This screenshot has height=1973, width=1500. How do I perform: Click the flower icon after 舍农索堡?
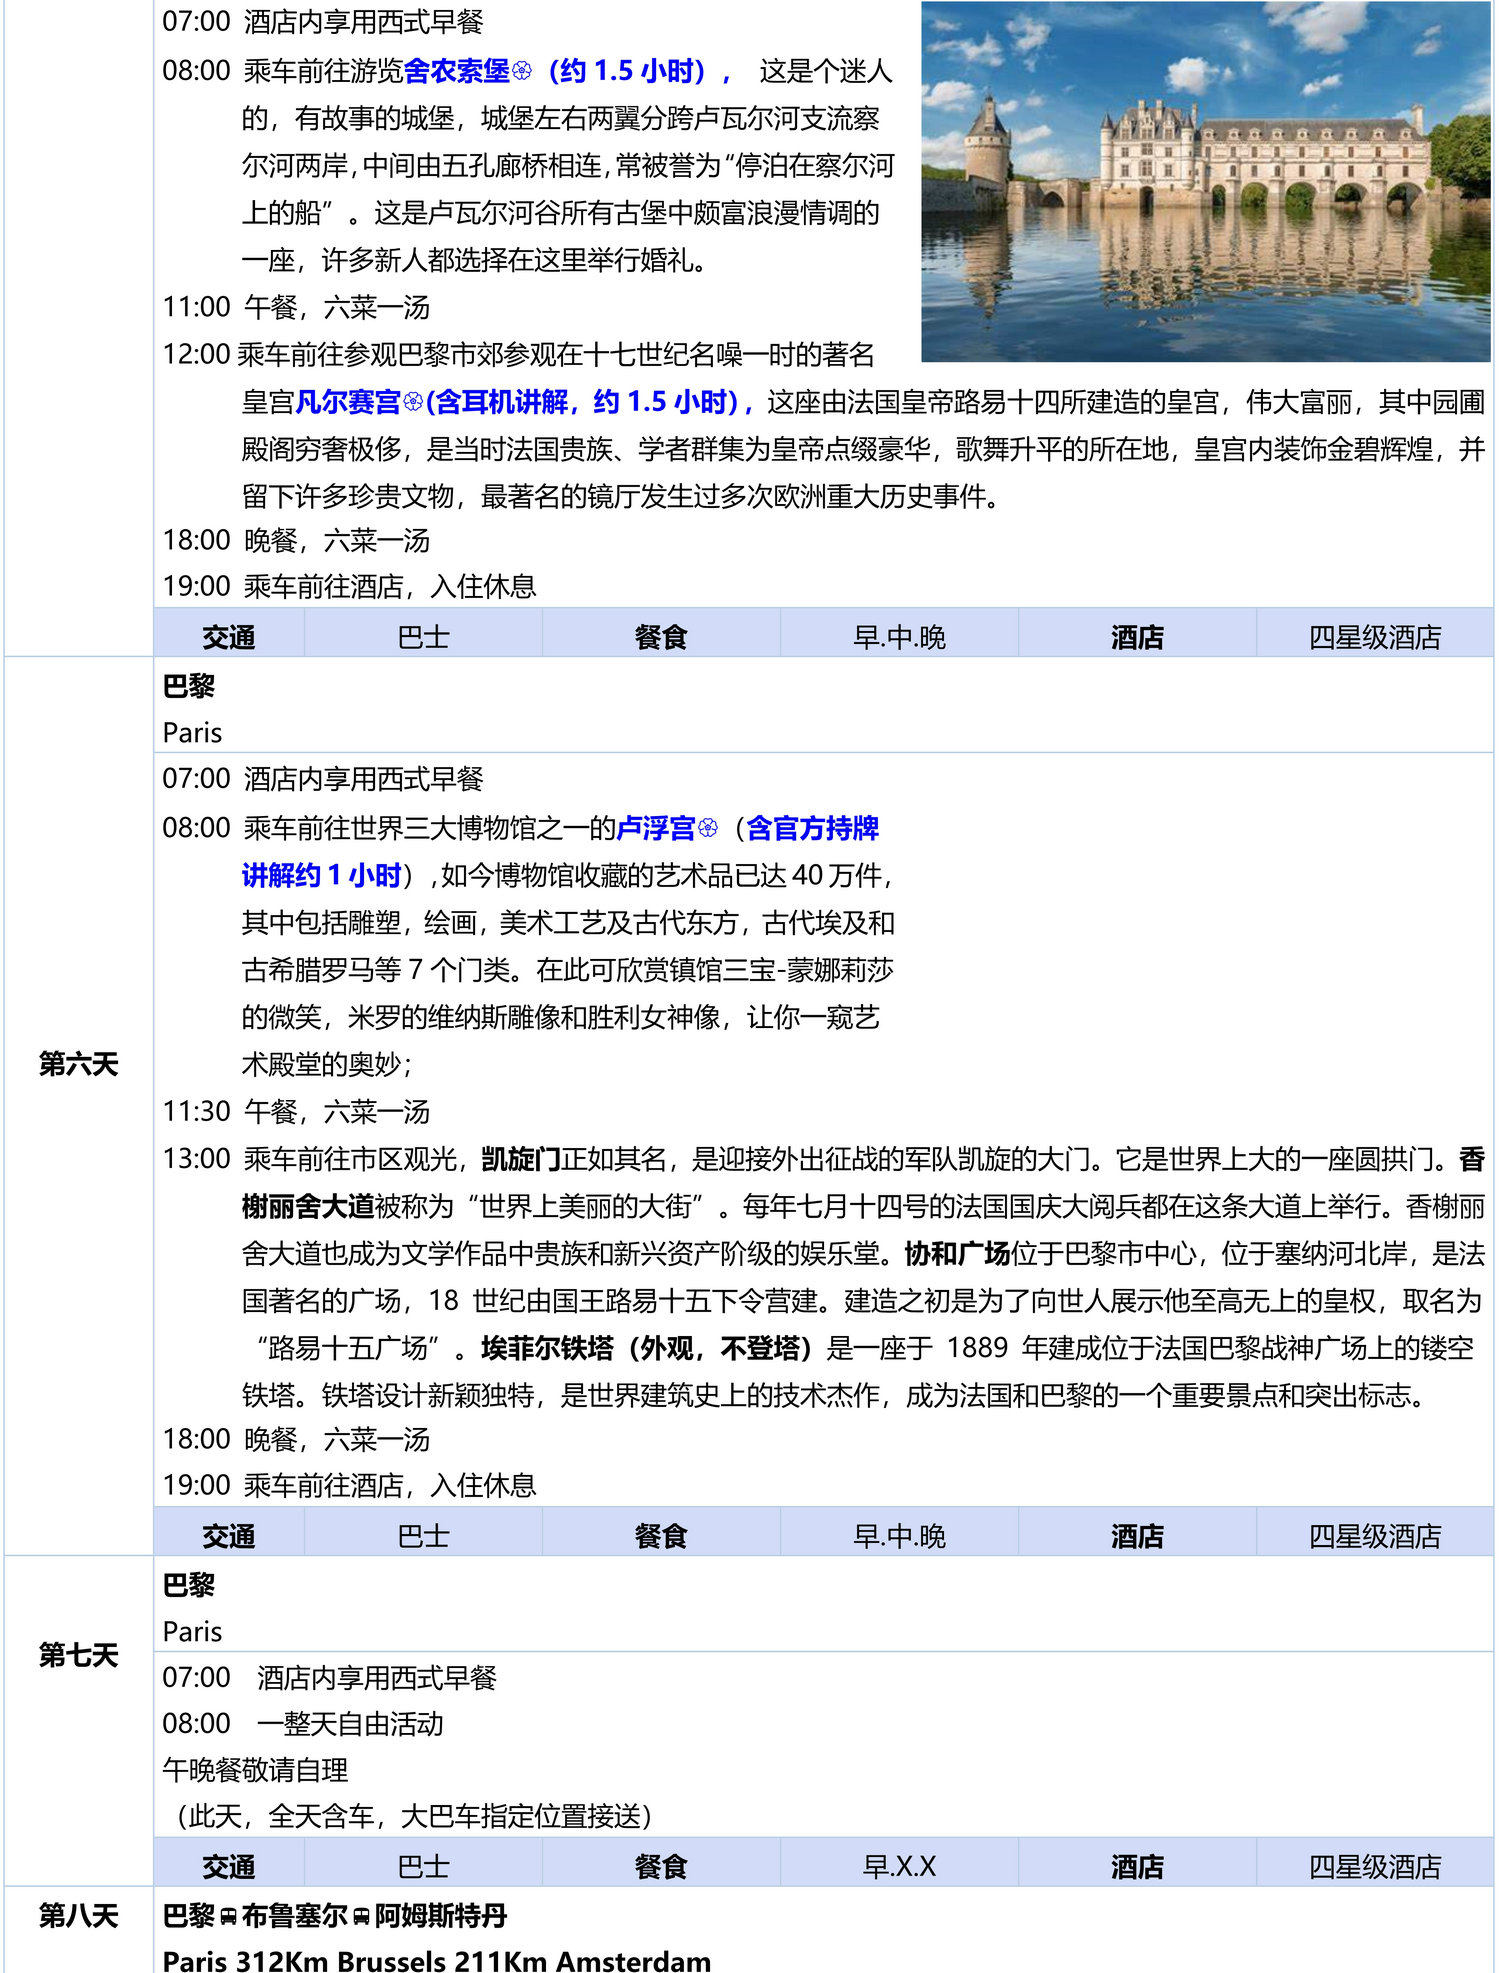pyautogui.click(x=521, y=71)
